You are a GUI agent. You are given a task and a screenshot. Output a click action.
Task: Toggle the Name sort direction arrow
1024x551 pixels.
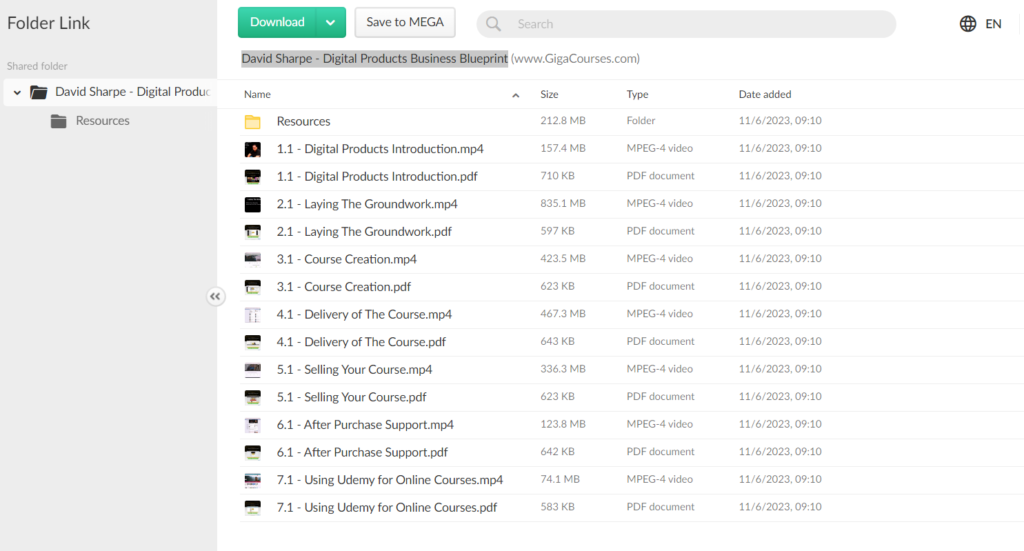coord(515,95)
